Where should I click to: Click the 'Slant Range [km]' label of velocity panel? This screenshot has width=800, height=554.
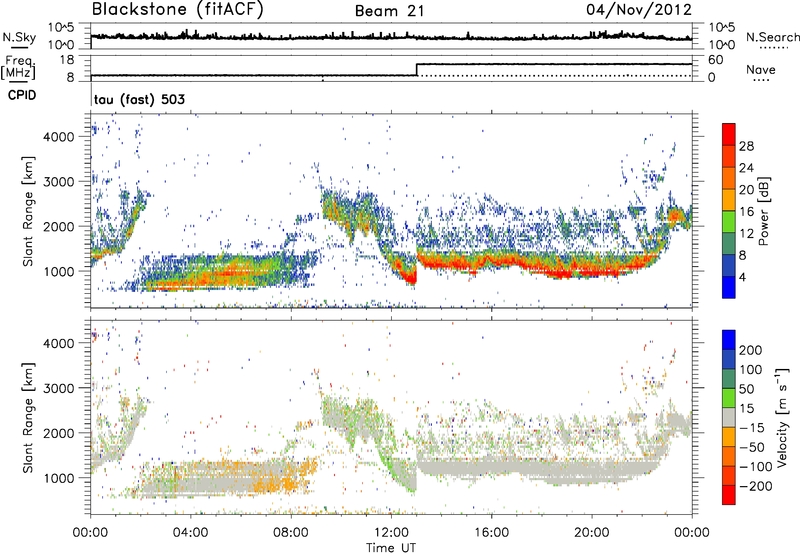[x=28, y=418]
